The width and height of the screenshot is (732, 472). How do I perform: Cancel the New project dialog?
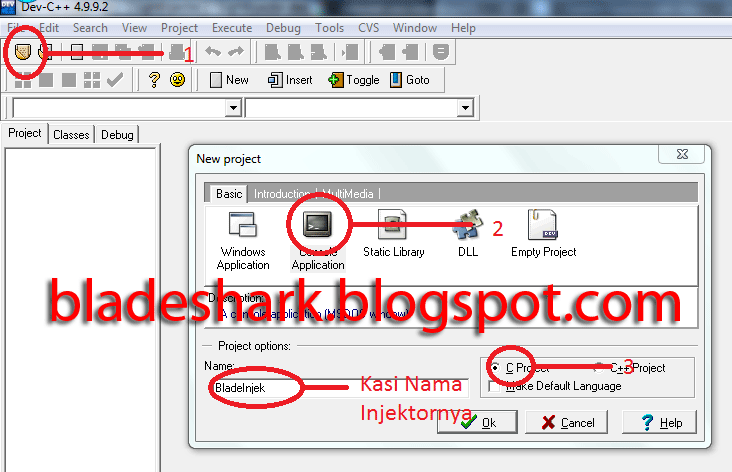[567, 423]
